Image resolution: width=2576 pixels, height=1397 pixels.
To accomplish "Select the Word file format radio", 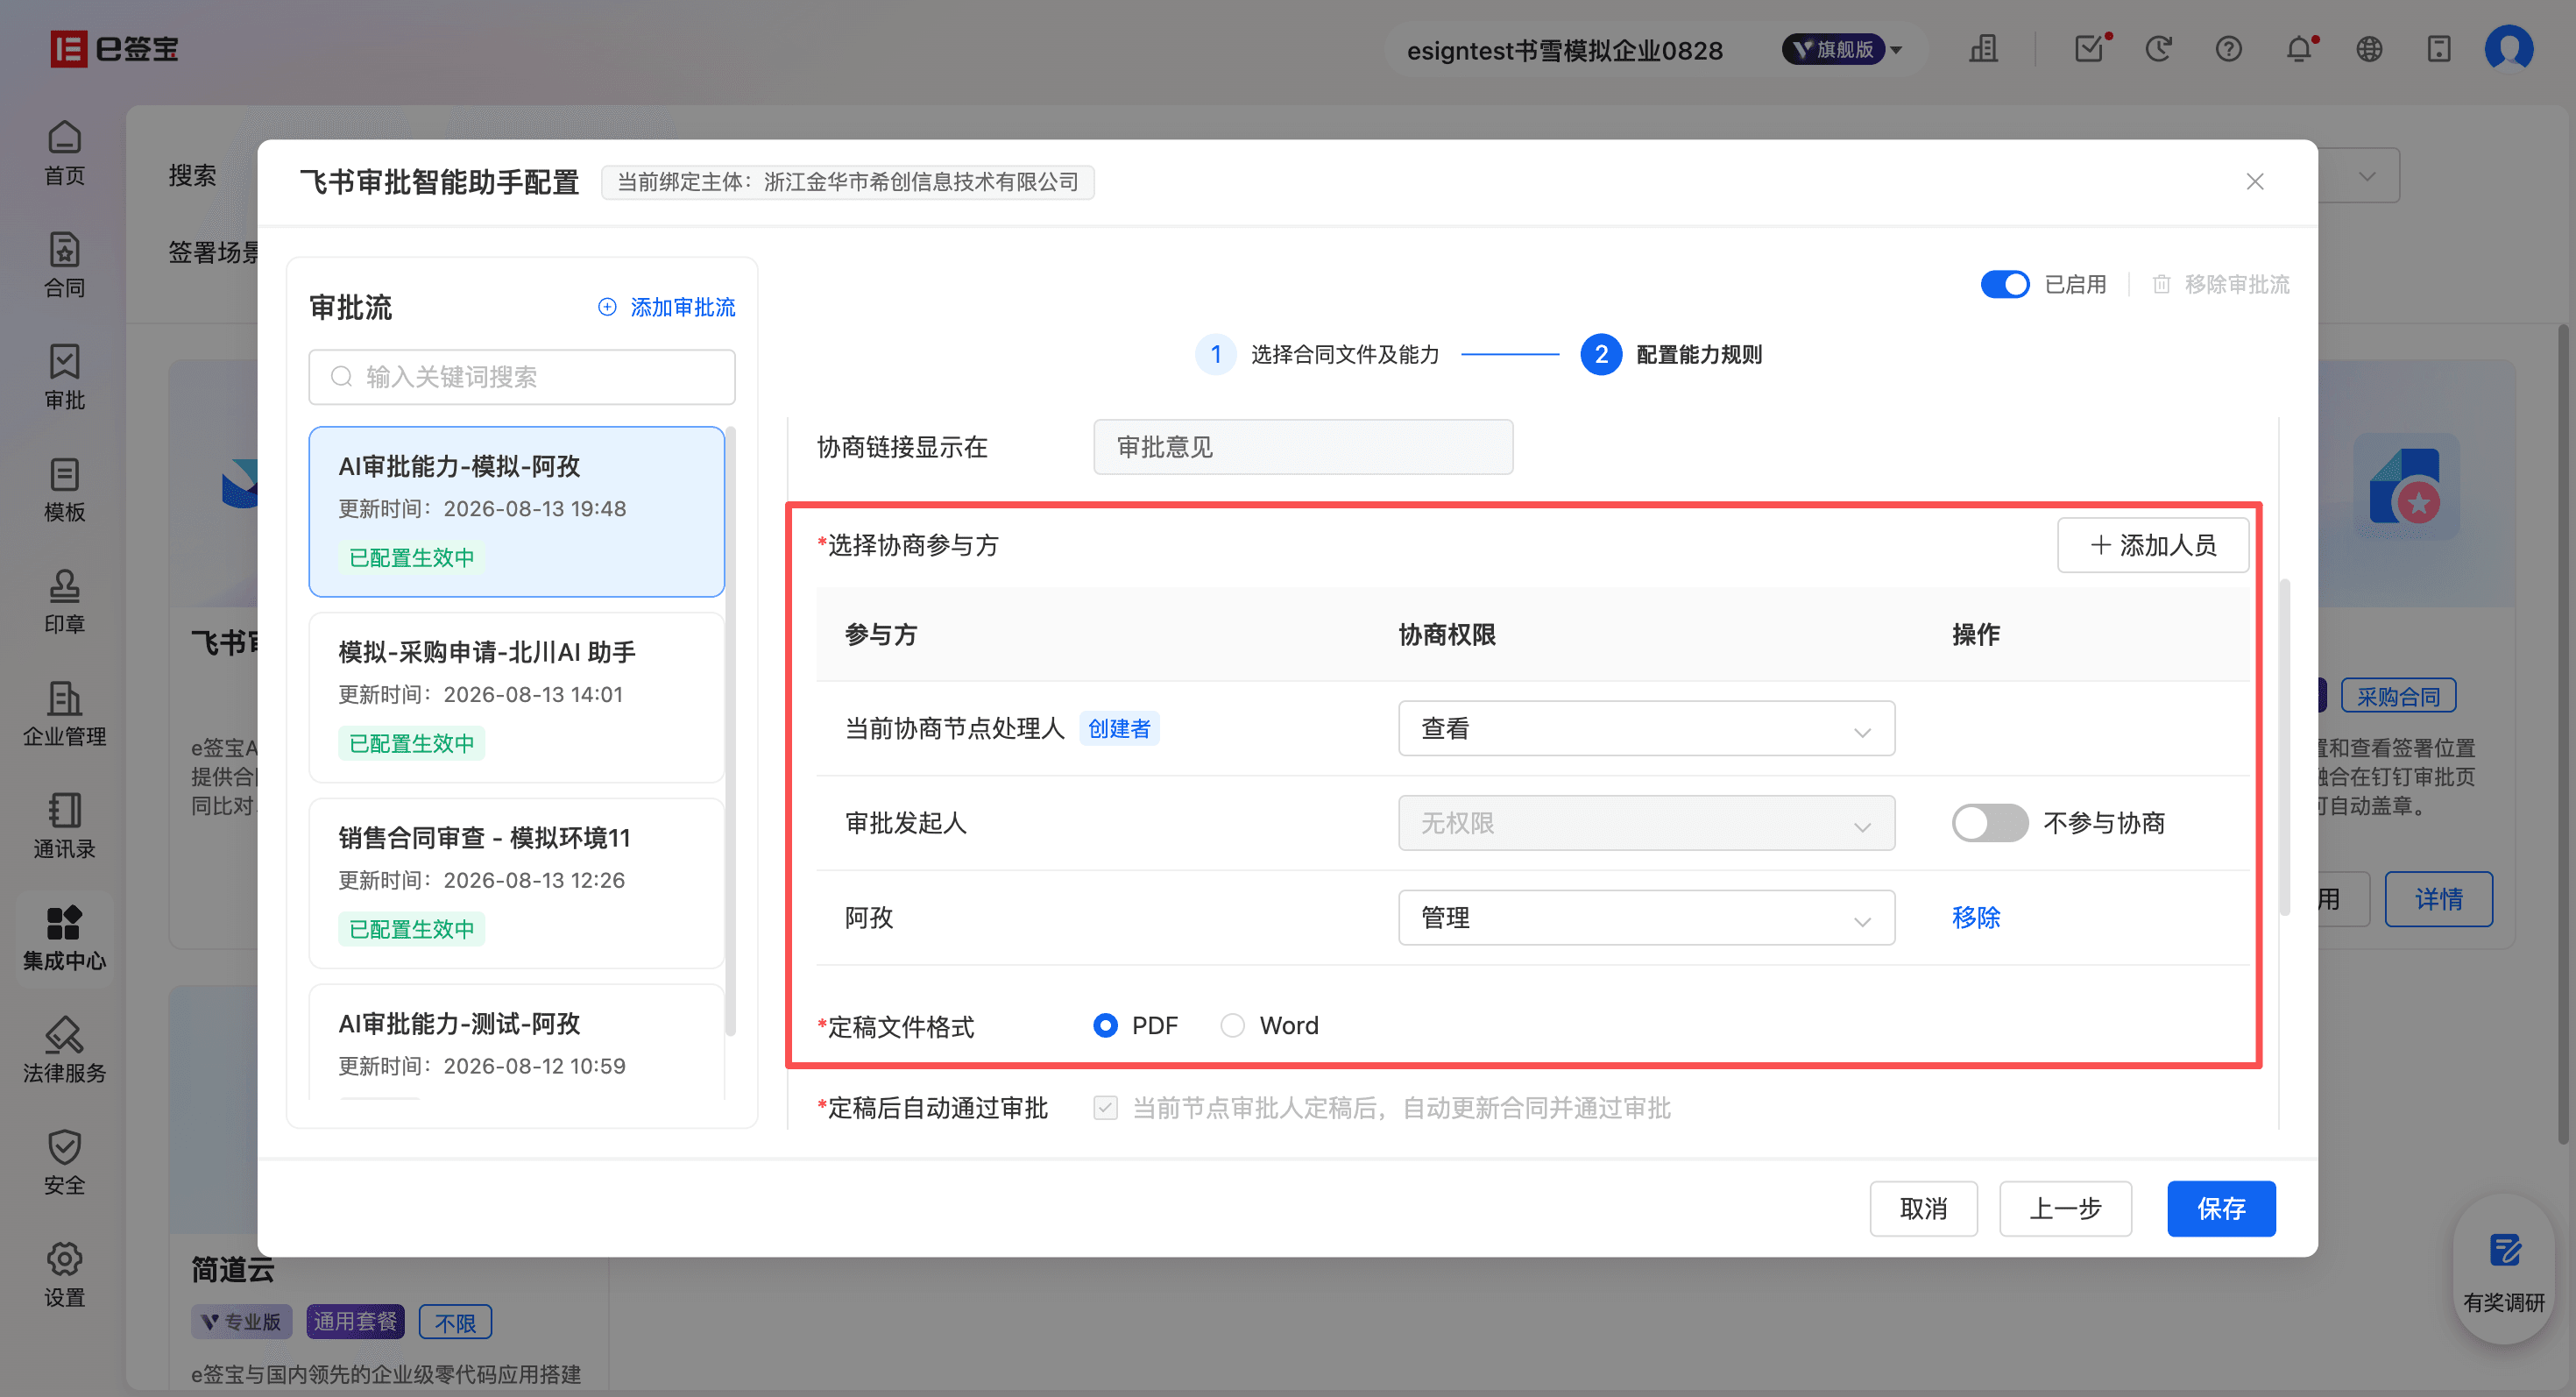I will point(1232,1025).
